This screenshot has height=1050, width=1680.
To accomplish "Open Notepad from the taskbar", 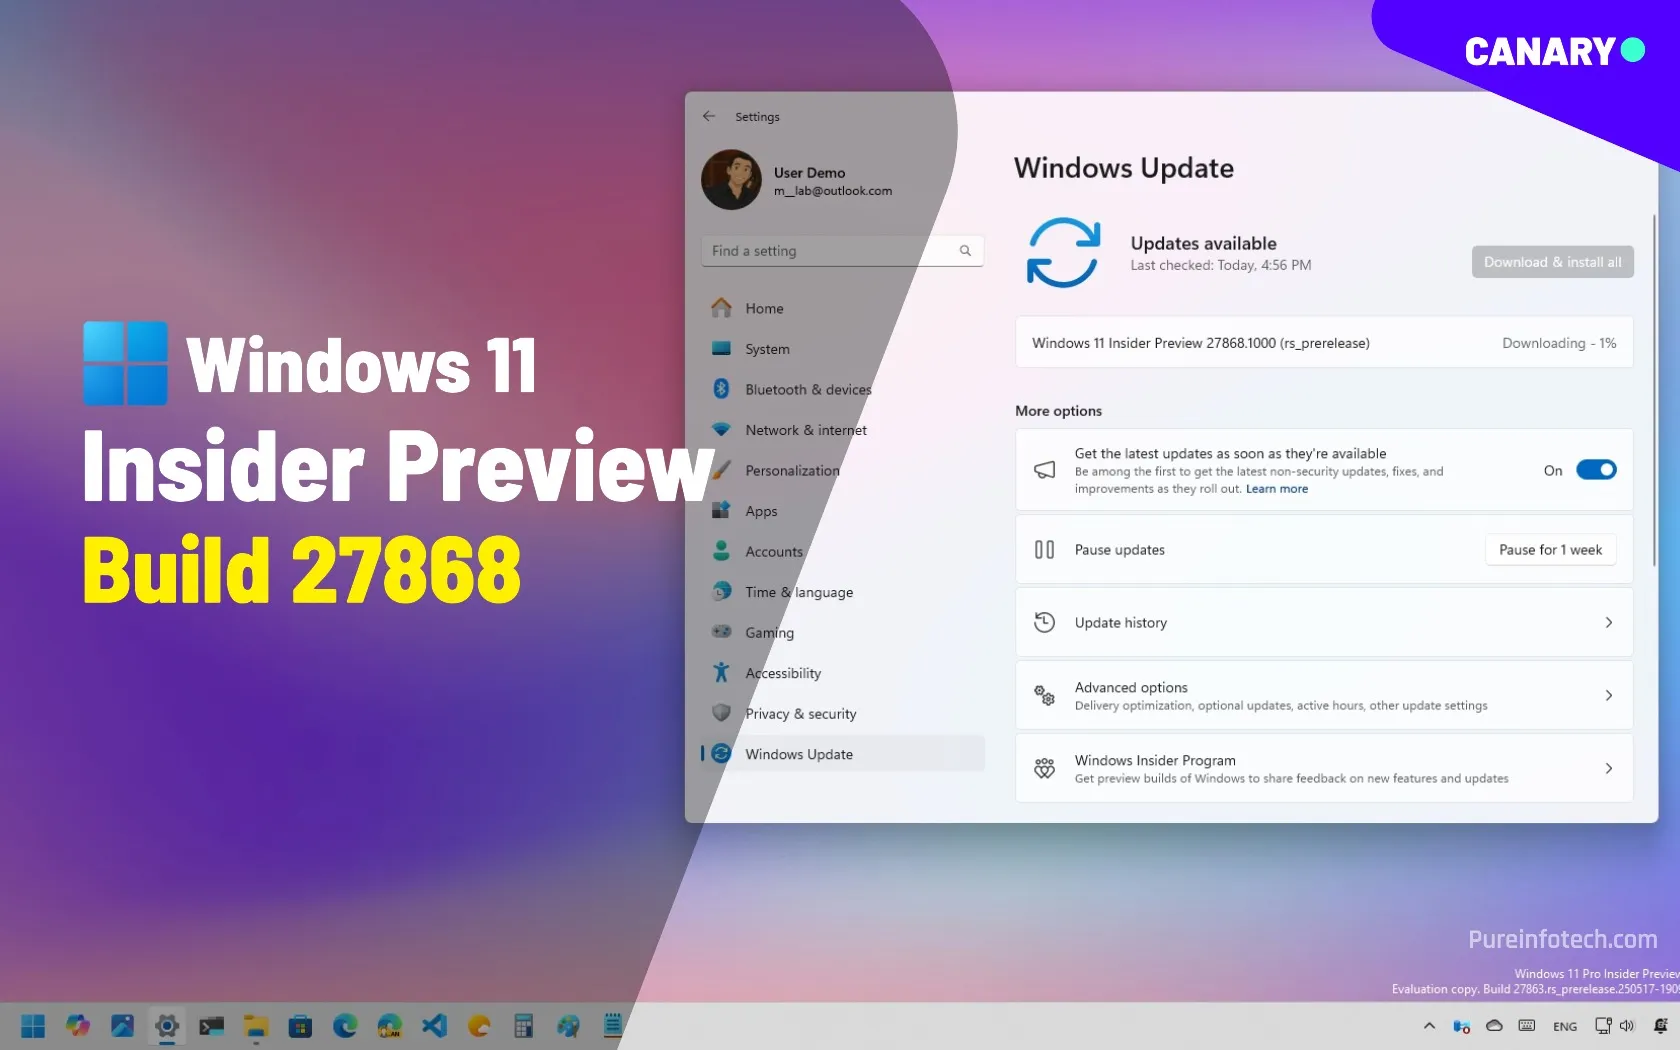I will click(612, 1026).
